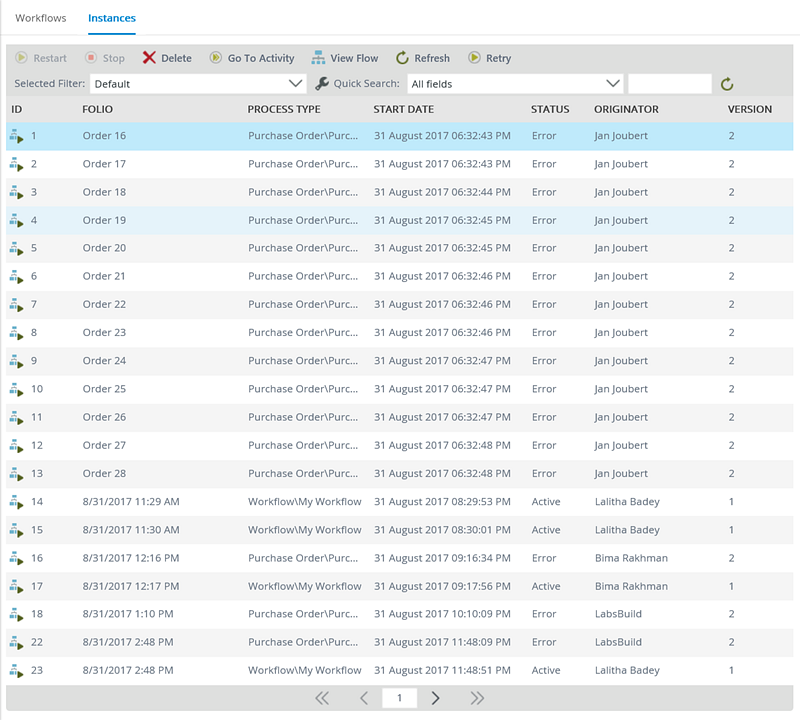Click the quick search text field
Screen dimensions: 800x720
click(669, 84)
